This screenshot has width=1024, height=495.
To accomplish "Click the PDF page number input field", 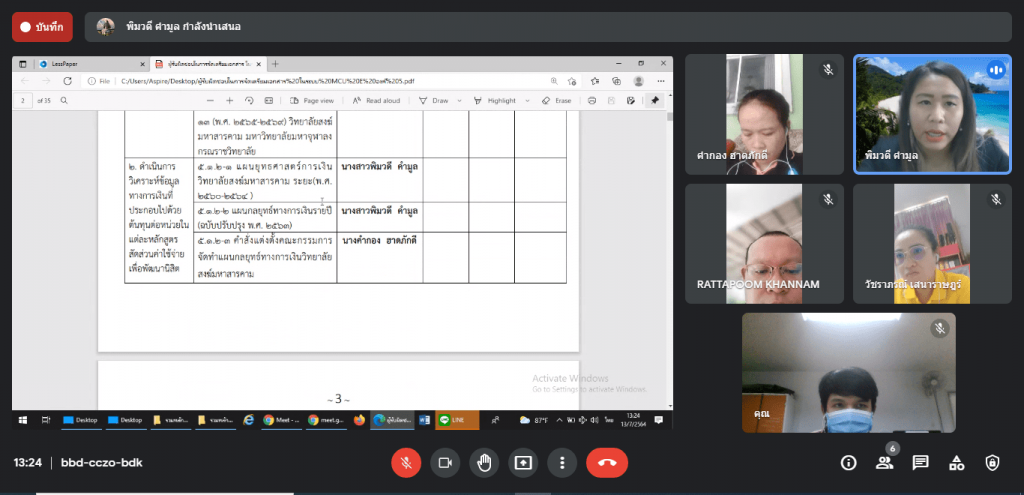I will 23,101.
